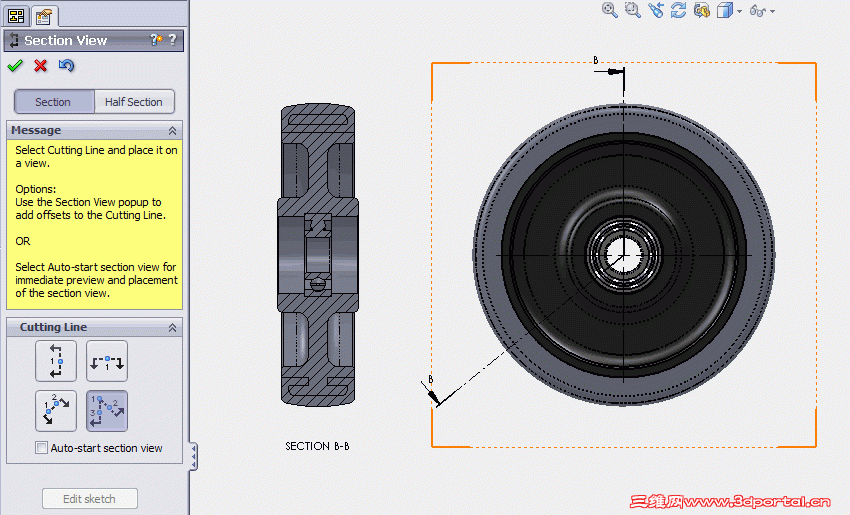Collapse the Message panel

(x=172, y=131)
